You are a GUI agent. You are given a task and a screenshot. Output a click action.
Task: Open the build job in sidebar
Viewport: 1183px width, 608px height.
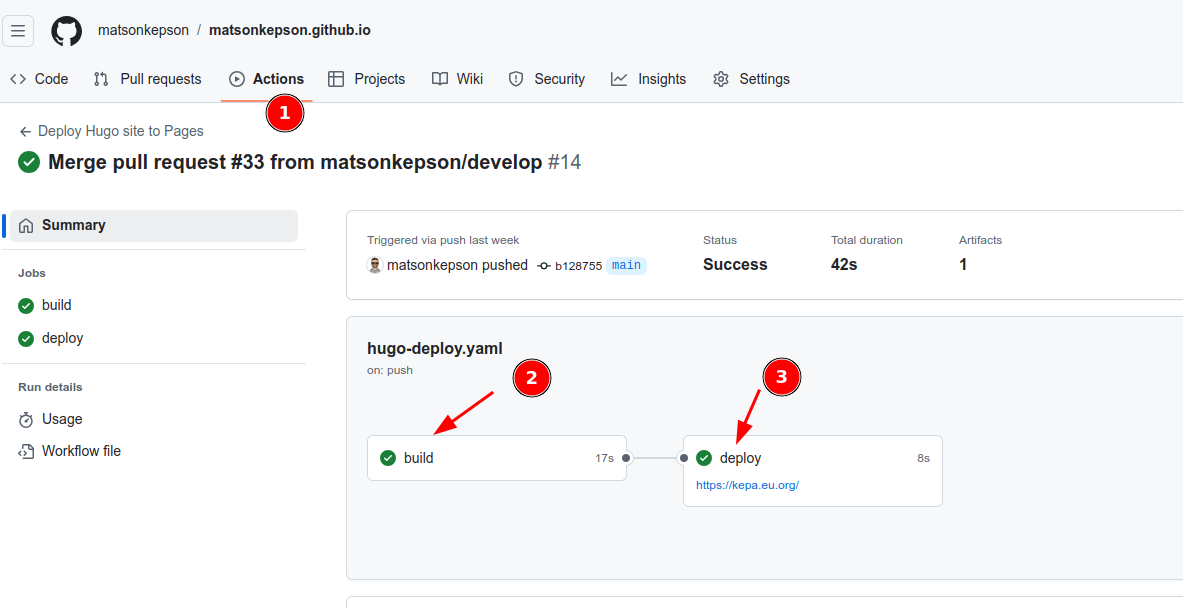point(56,305)
